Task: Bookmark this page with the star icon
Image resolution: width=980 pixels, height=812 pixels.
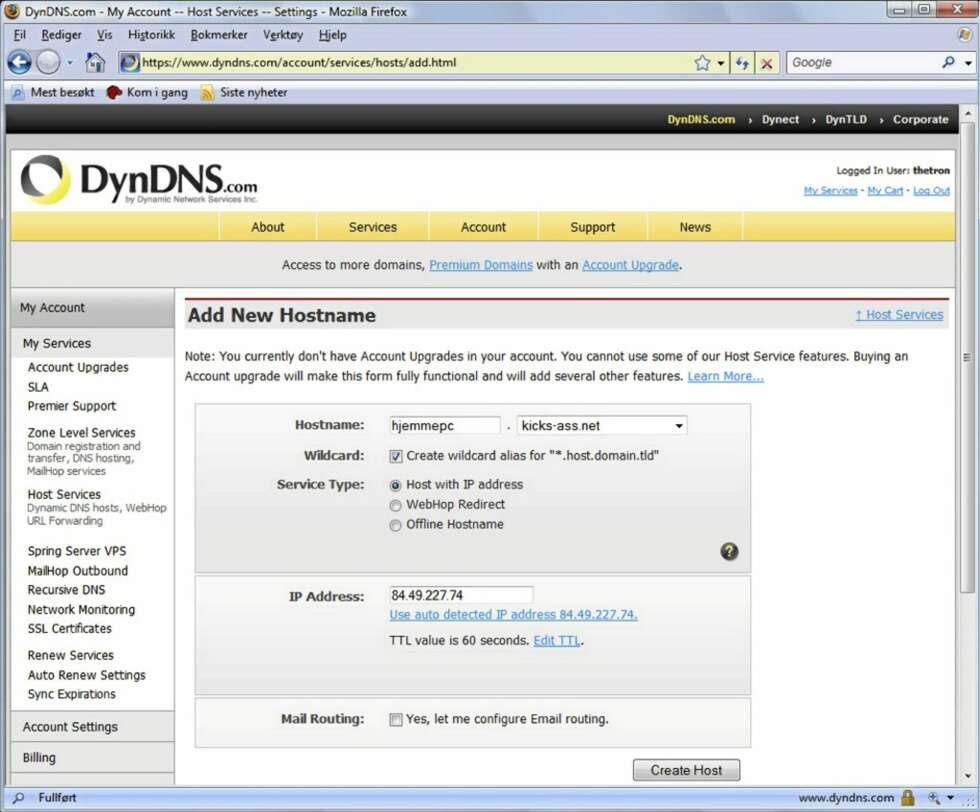Action: tap(702, 63)
